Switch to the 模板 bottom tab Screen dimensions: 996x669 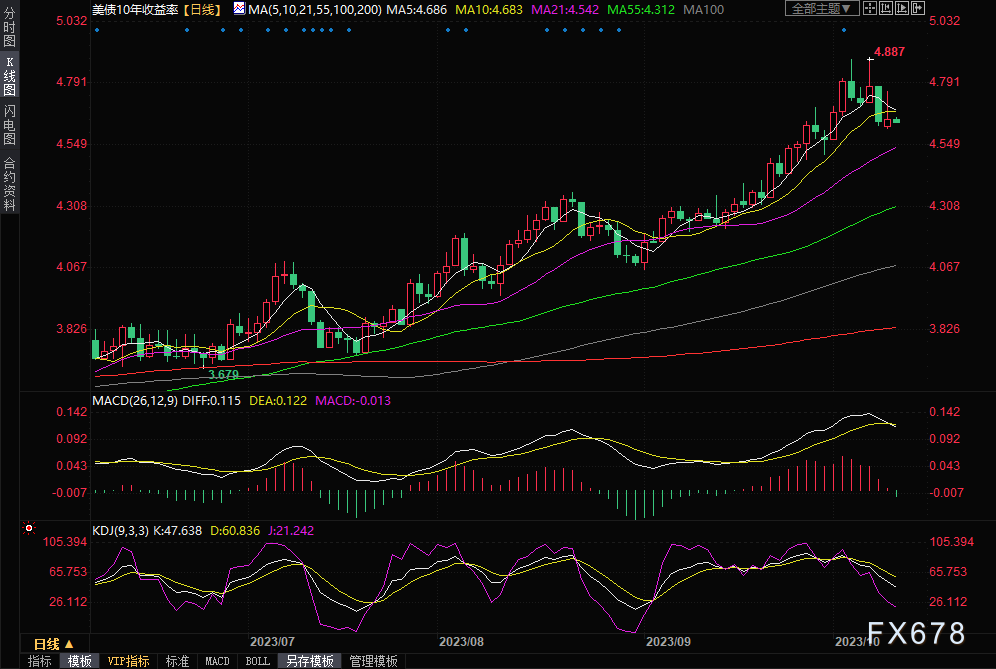click(79, 661)
